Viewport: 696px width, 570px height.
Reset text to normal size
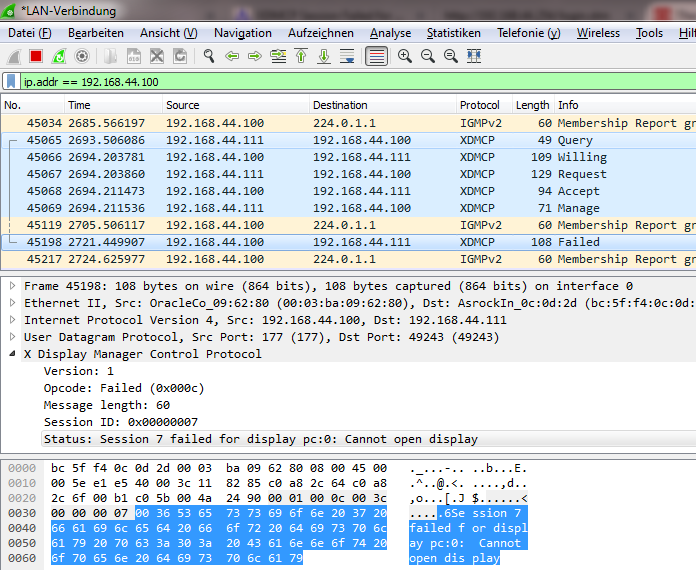[x=451, y=56]
